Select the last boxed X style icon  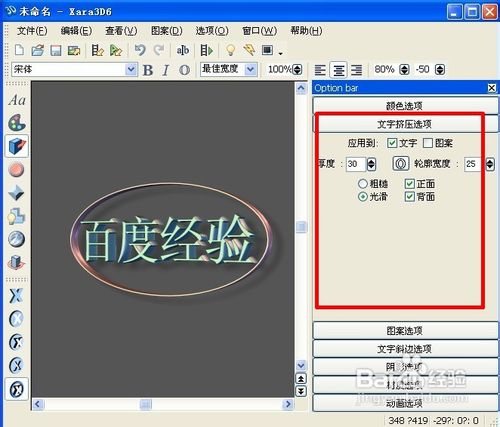(17, 389)
